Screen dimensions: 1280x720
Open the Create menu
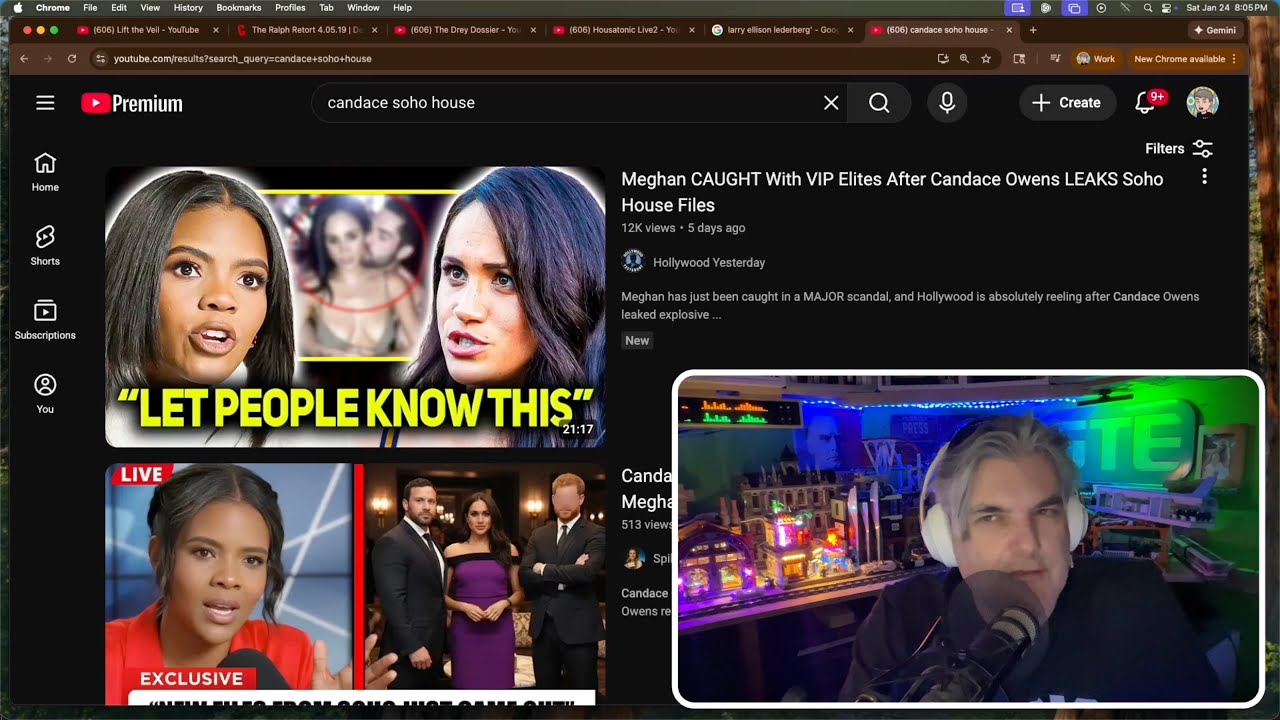1067,103
